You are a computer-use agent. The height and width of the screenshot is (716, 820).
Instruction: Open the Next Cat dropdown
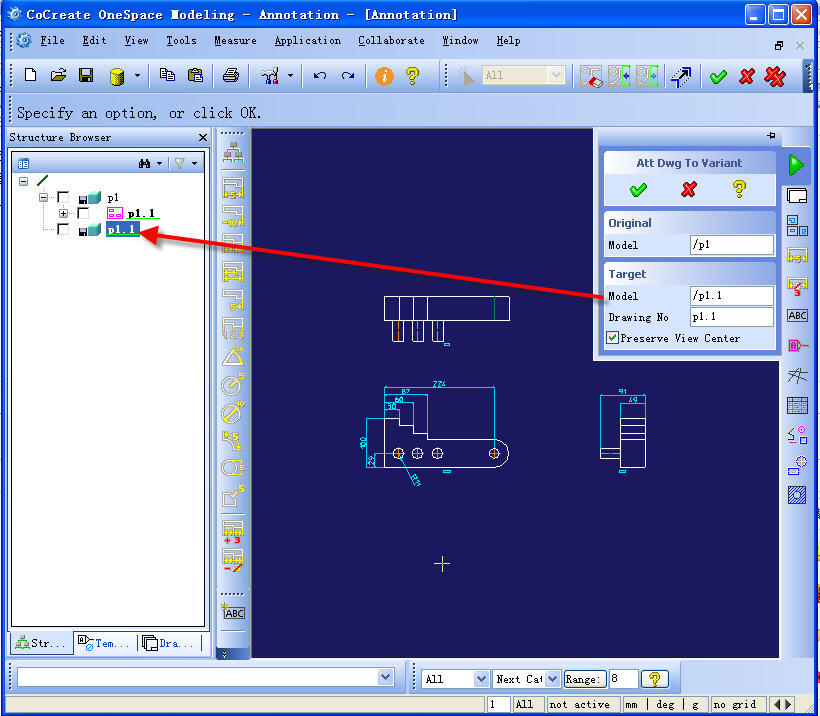click(x=552, y=679)
